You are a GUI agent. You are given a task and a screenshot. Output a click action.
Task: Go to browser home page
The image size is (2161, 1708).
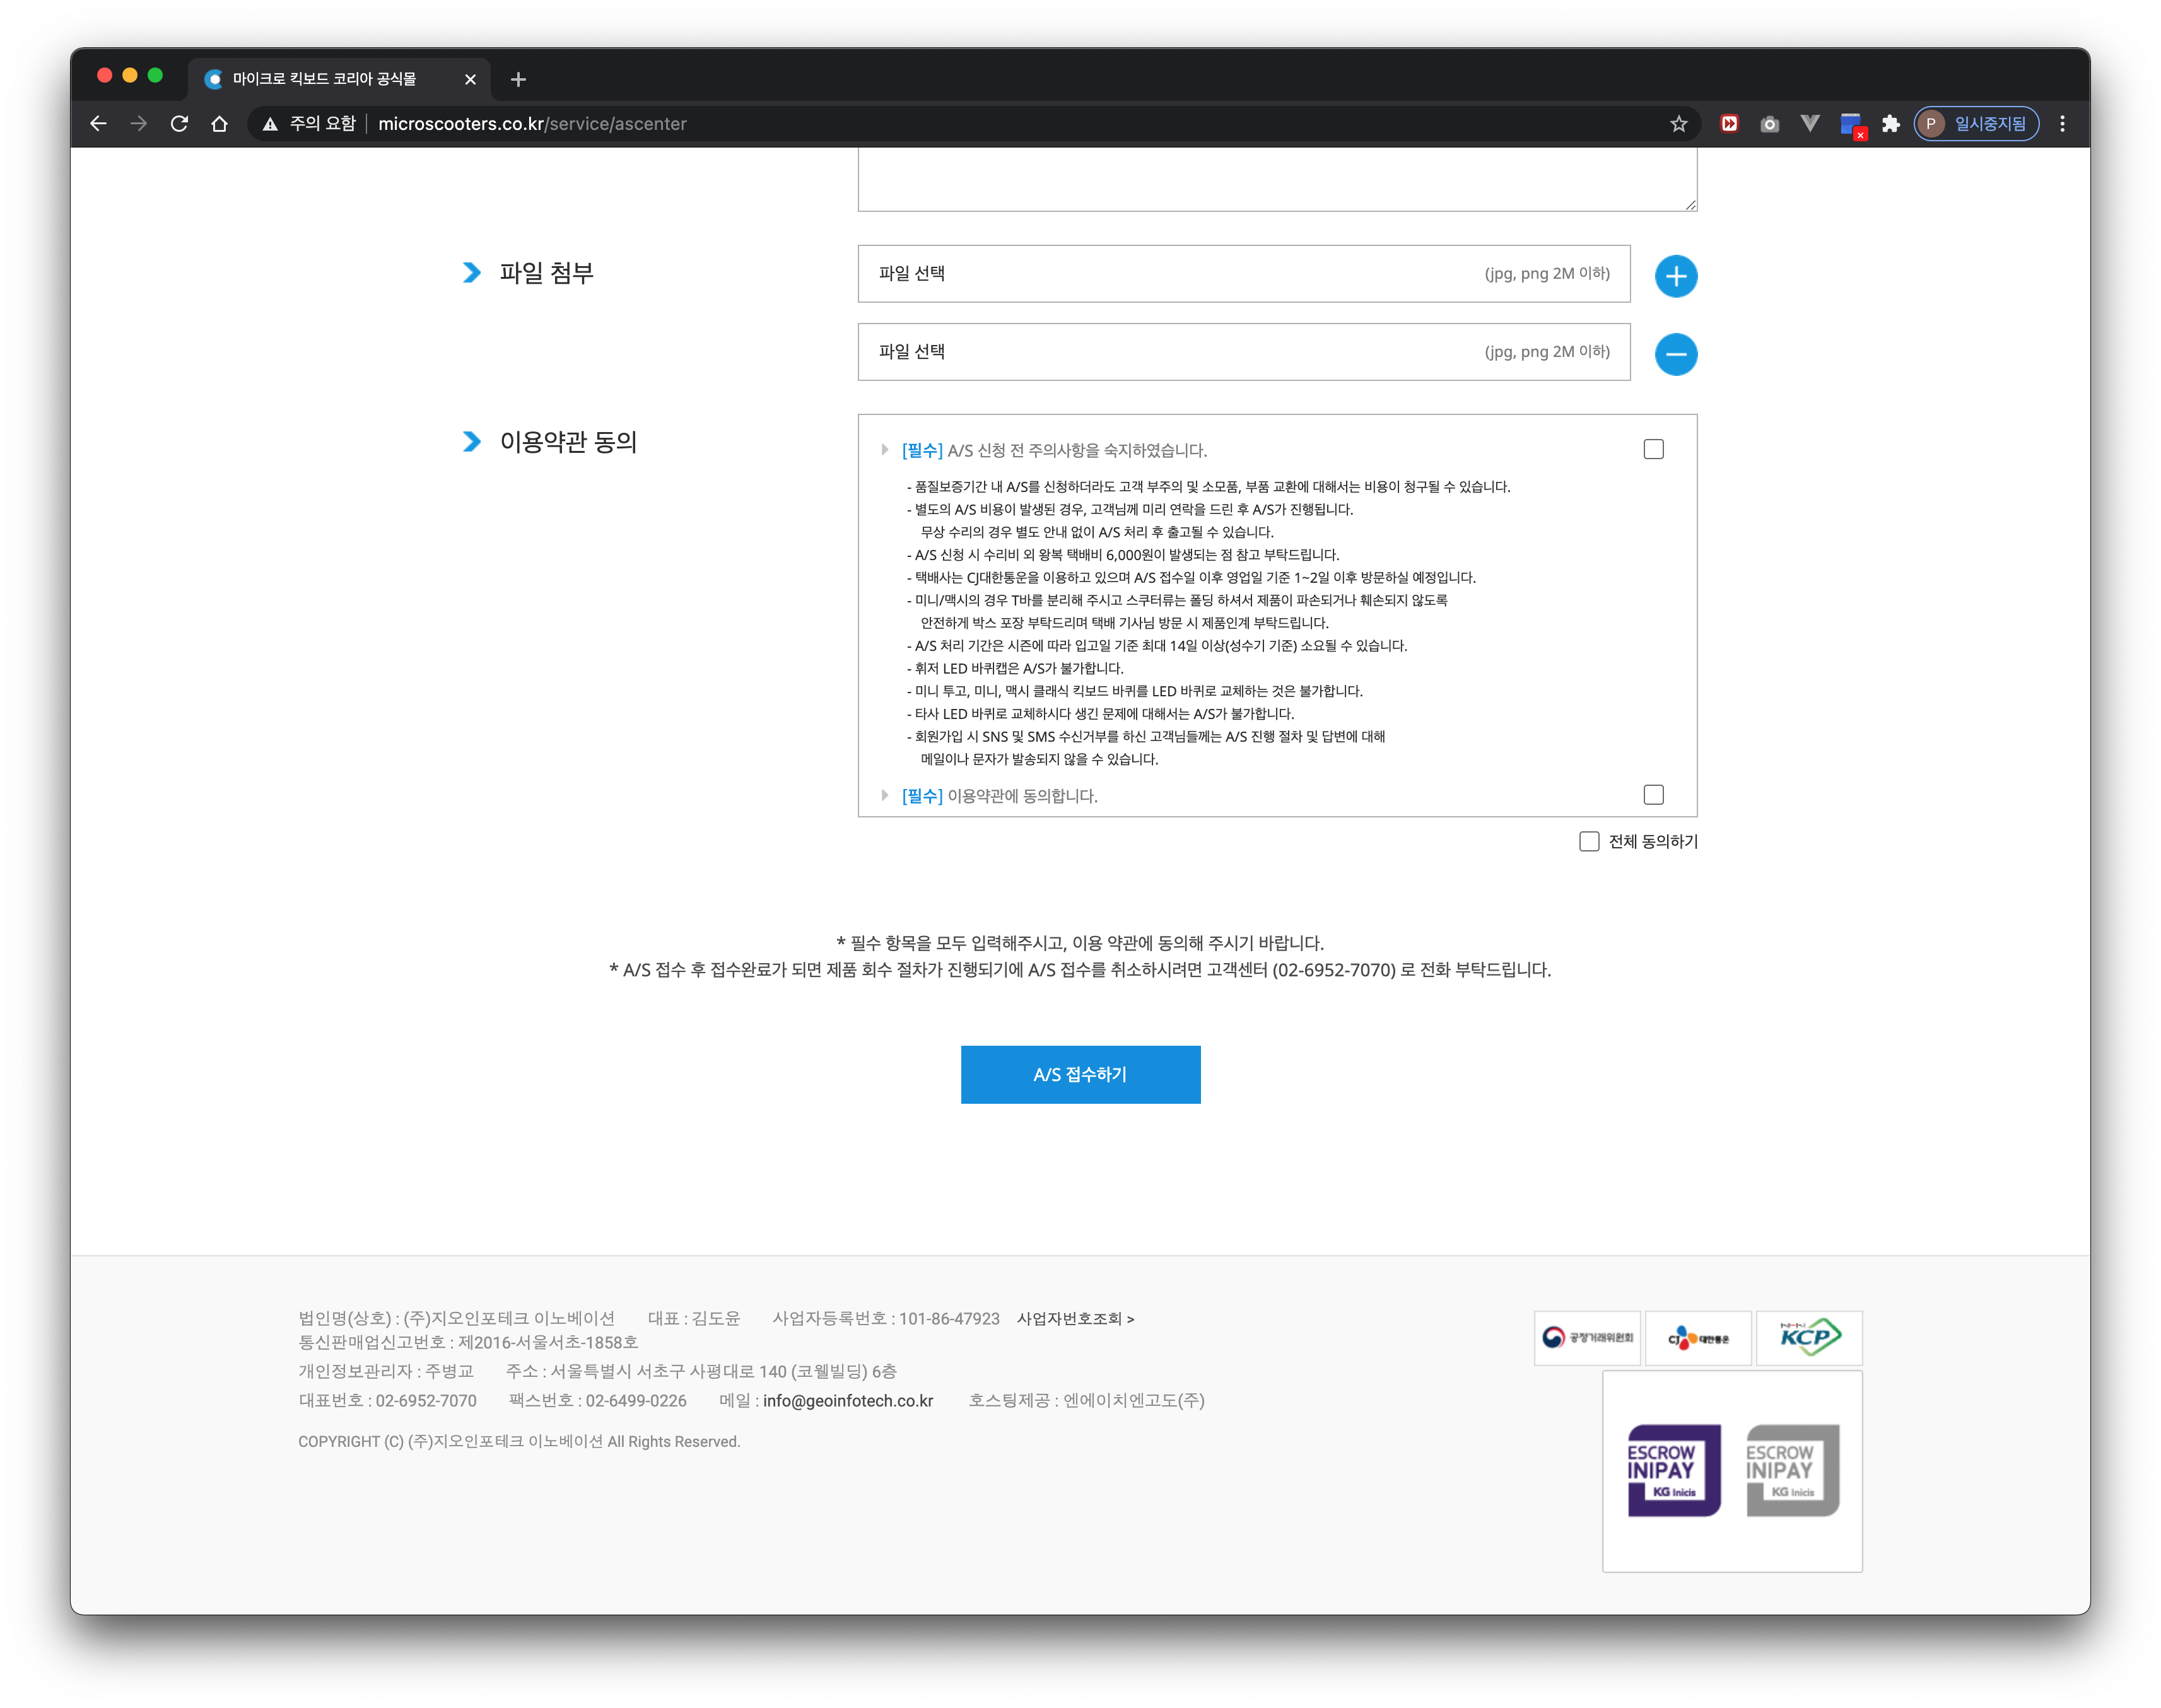tap(219, 124)
